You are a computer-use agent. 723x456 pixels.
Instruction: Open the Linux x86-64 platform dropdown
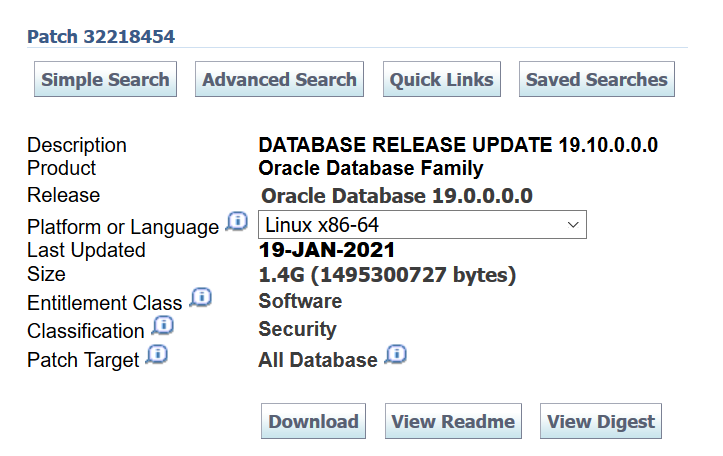coord(422,225)
